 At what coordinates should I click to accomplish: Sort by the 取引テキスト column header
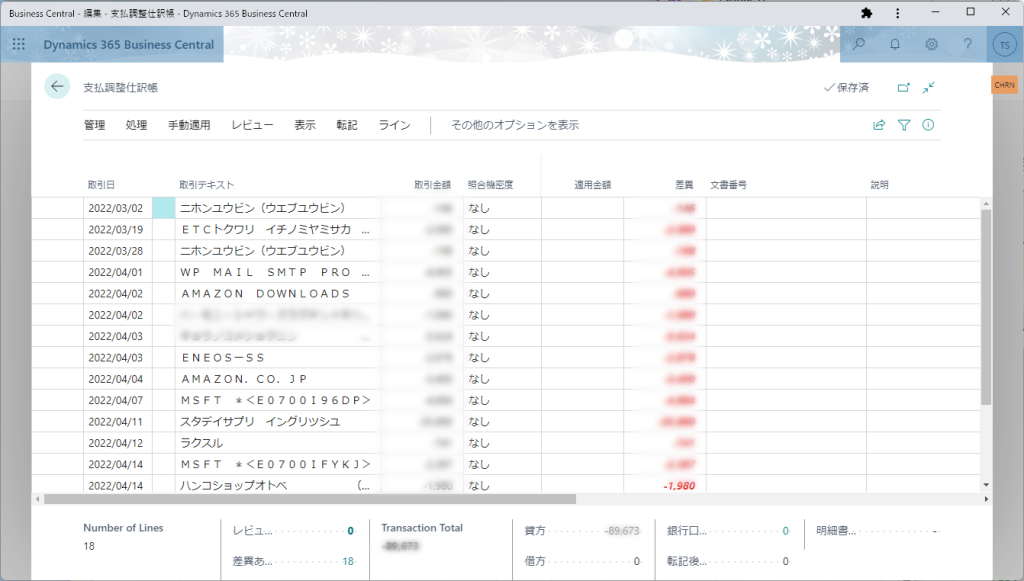(x=206, y=185)
